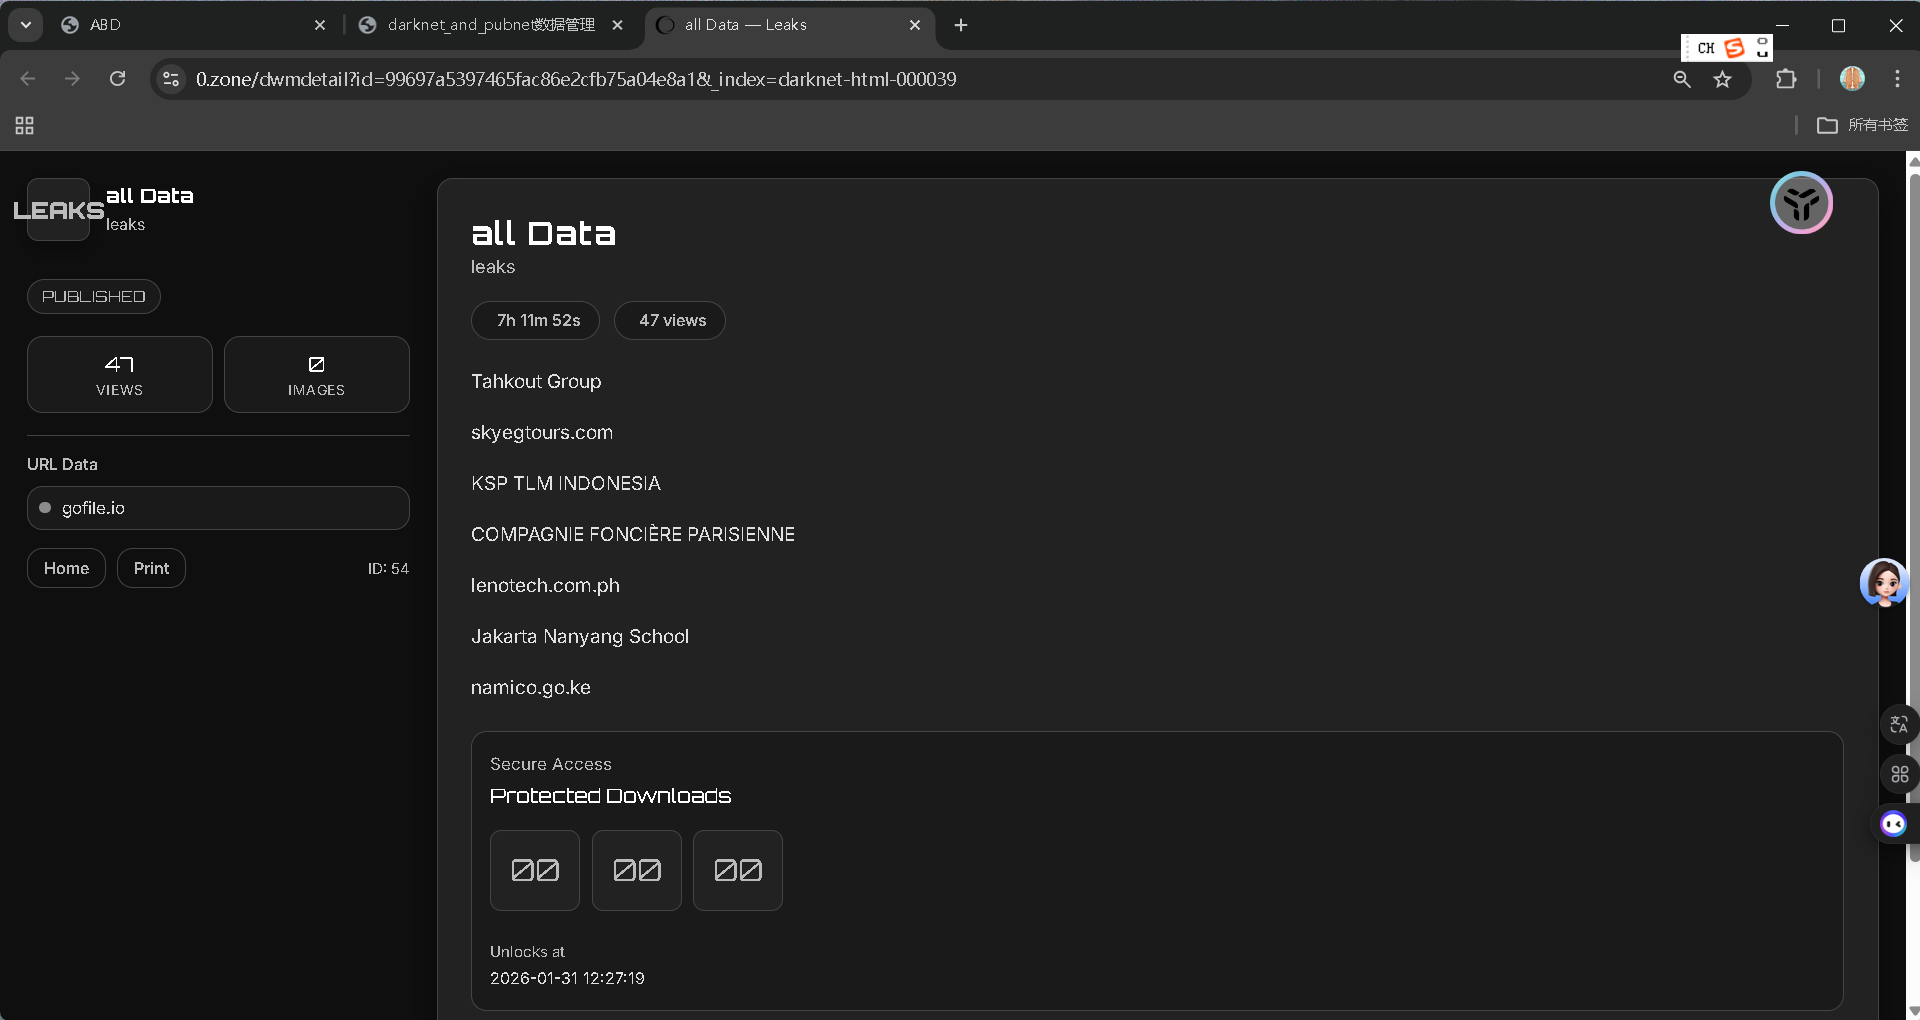This screenshot has width=1920, height=1020.
Task: Click the site information icon in address bar
Action: click(x=171, y=79)
